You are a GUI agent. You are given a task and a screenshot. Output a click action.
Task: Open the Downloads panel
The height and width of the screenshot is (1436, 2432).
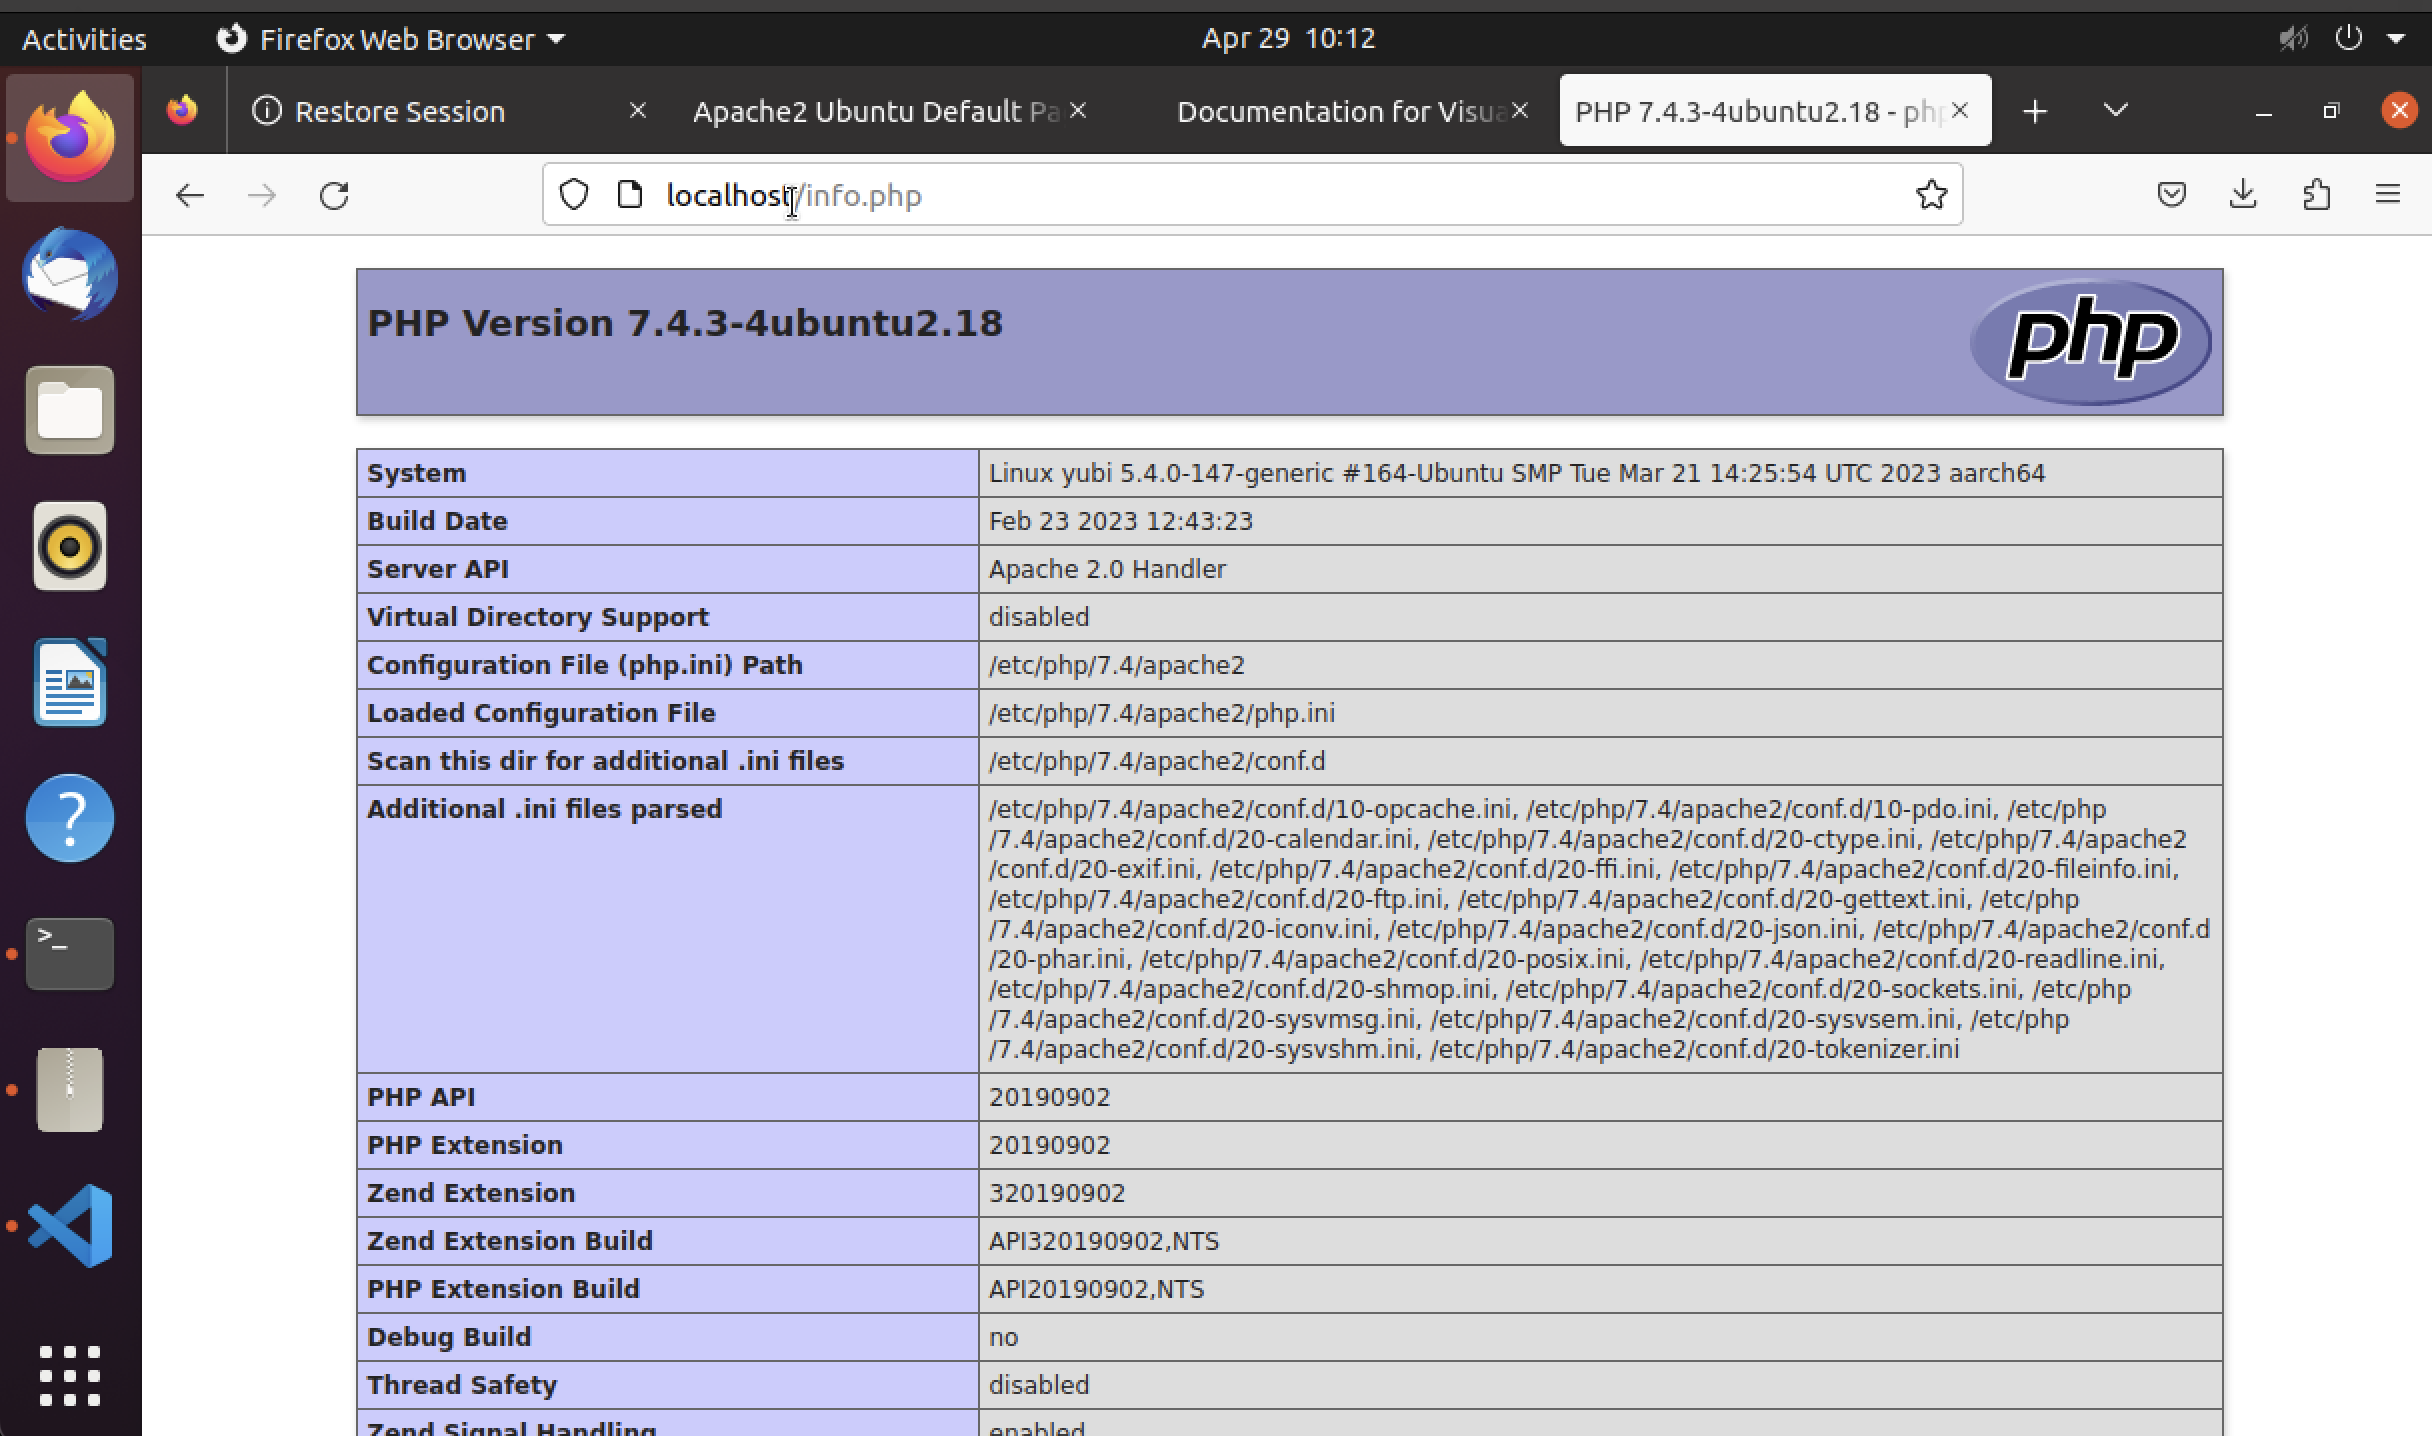2243,194
